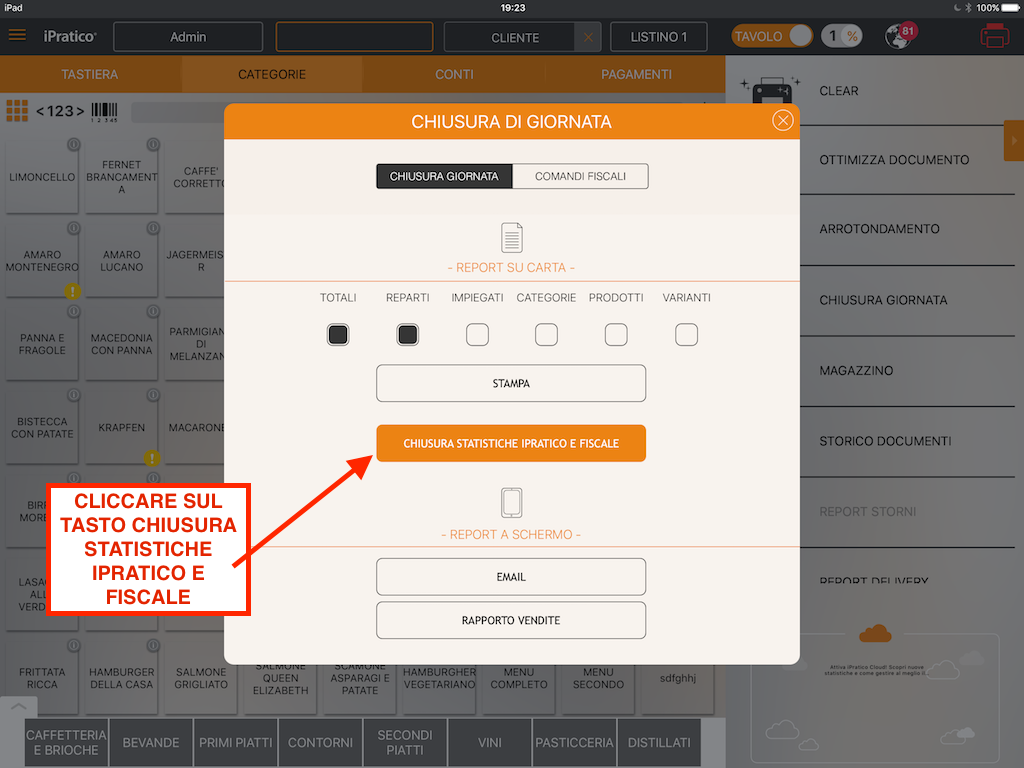Open the Admin user selector
The image size is (1024, 768).
tap(188, 37)
